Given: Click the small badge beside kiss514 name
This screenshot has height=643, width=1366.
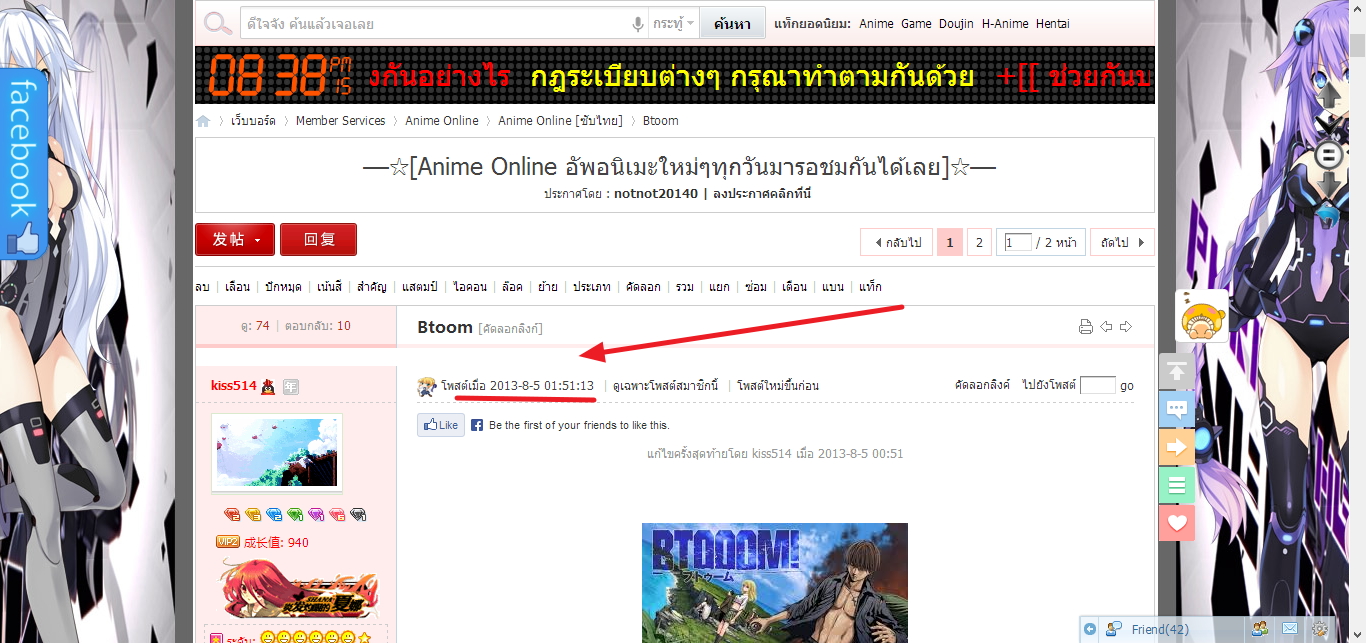Looking at the screenshot, I should pyautogui.click(x=290, y=386).
